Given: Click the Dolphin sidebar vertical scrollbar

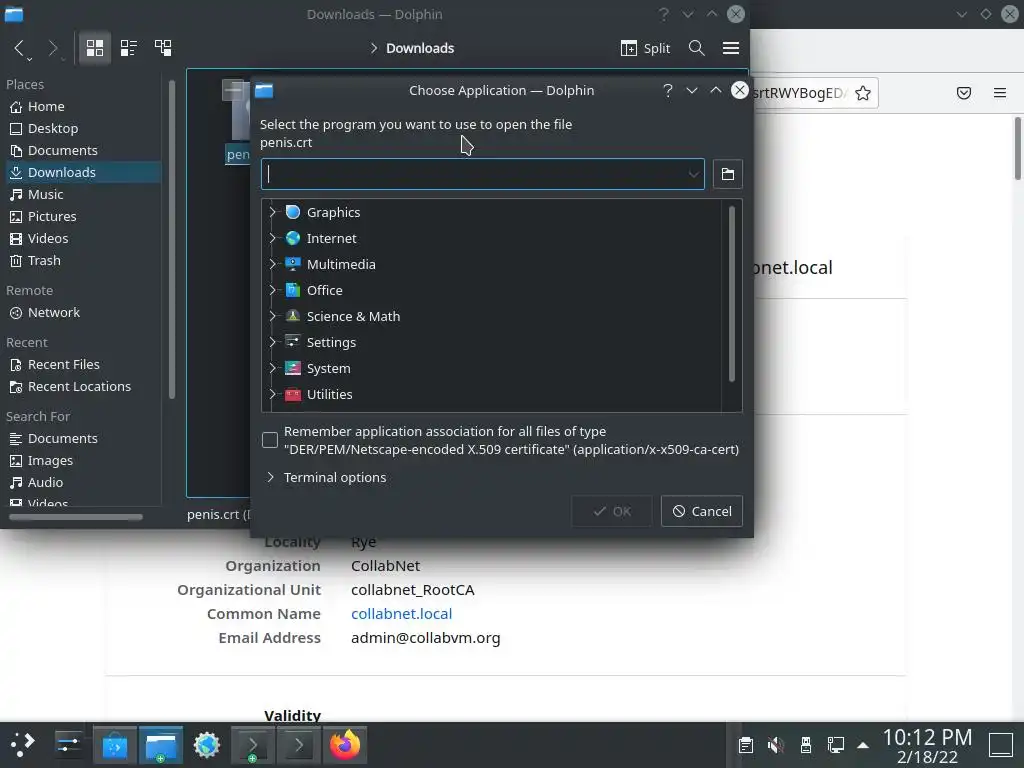Looking at the screenshot, I should click(x=172, y=238).
